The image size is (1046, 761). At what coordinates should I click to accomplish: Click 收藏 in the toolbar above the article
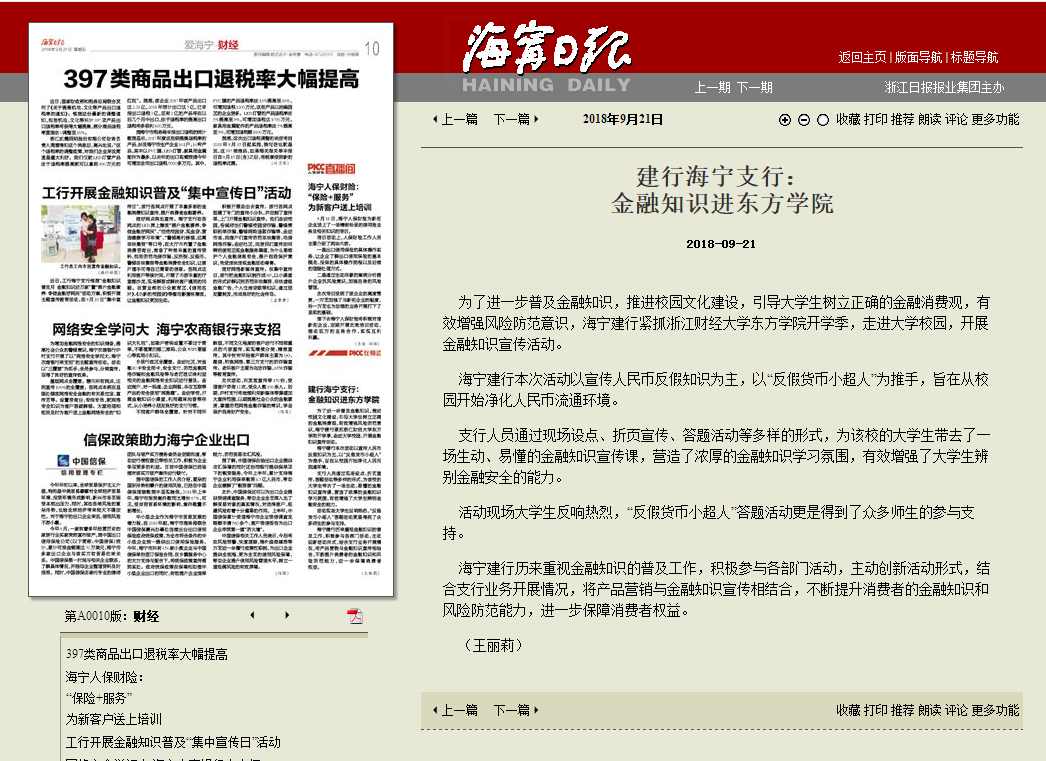click(848, 119)
